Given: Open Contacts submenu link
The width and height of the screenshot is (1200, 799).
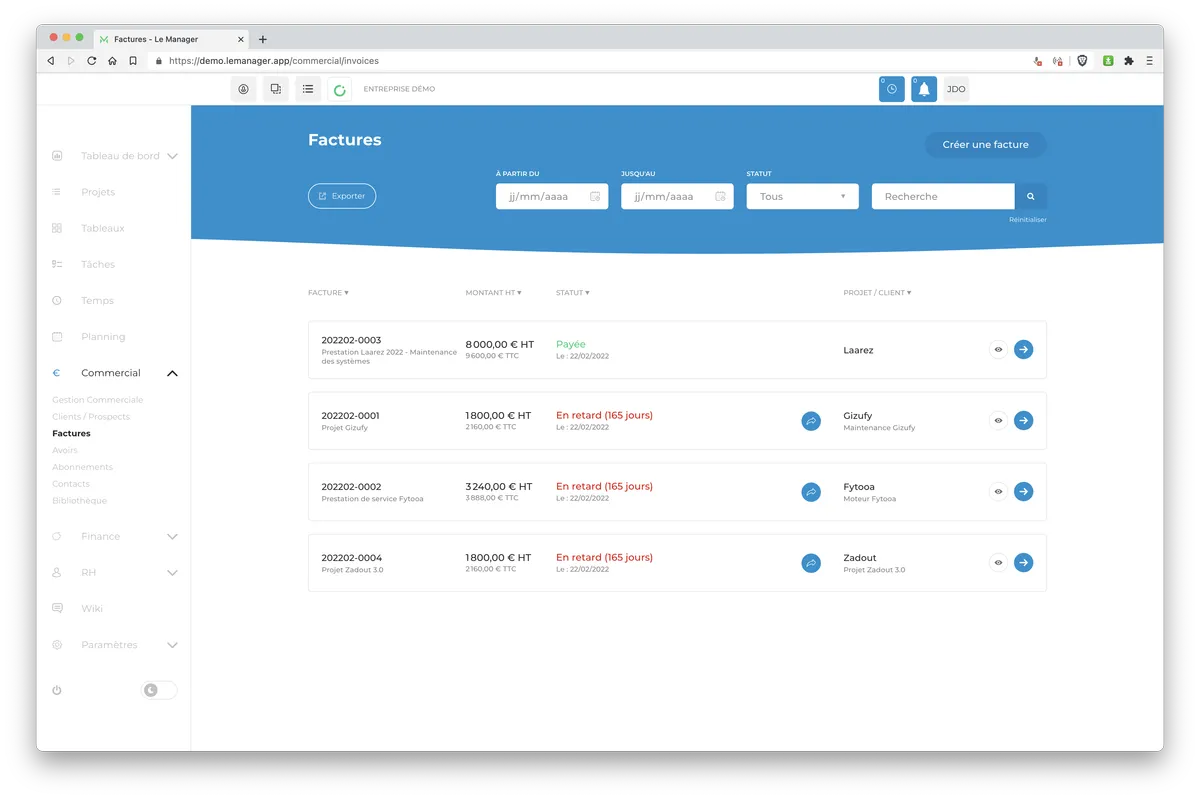Looking at the screenshot, I should tap(71, 484).
